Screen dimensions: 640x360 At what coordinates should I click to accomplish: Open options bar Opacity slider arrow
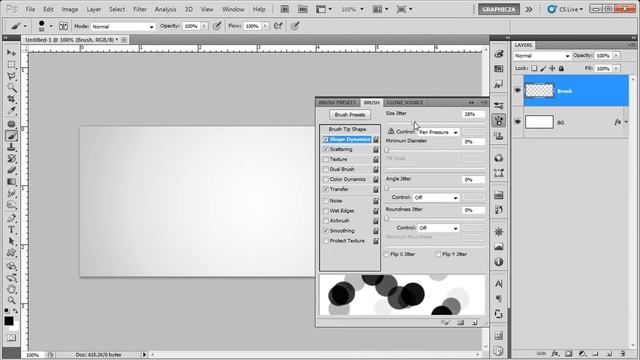(204, 26)
